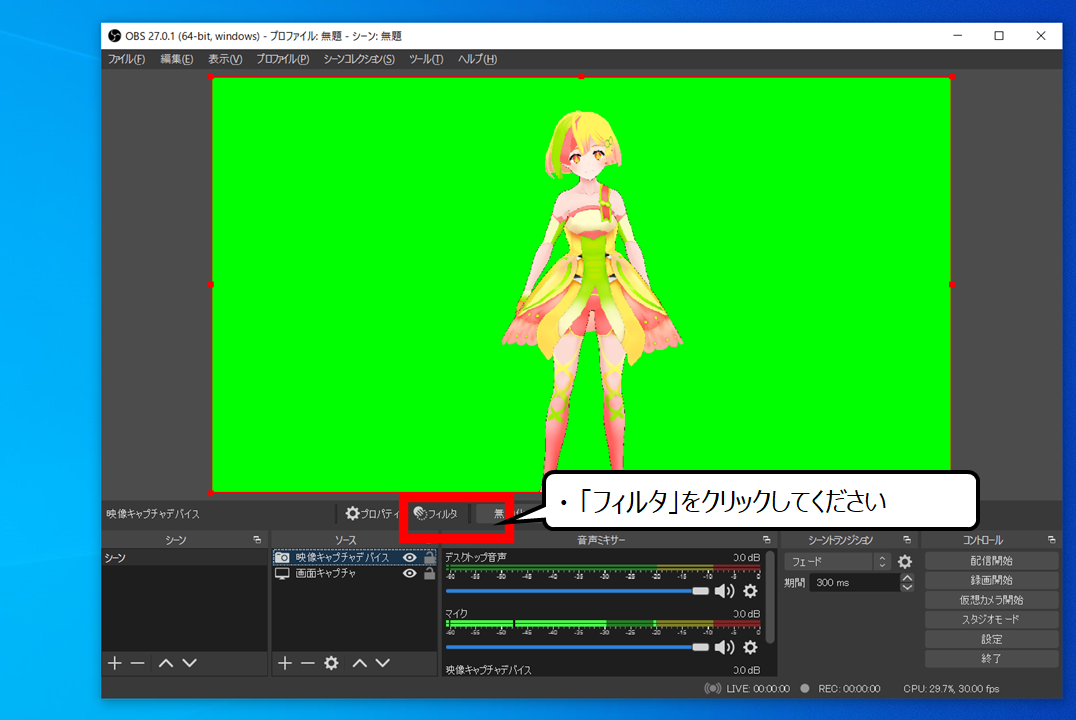
Task: Decrease the 期間 duration with down arrow
Action: pos(907,588)
